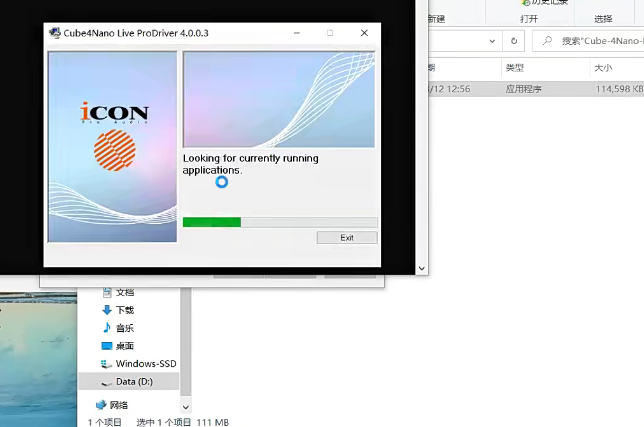Sort files by 类型 column header
The width and height of the screenshot is (644, 427).
tap(515, 68)
